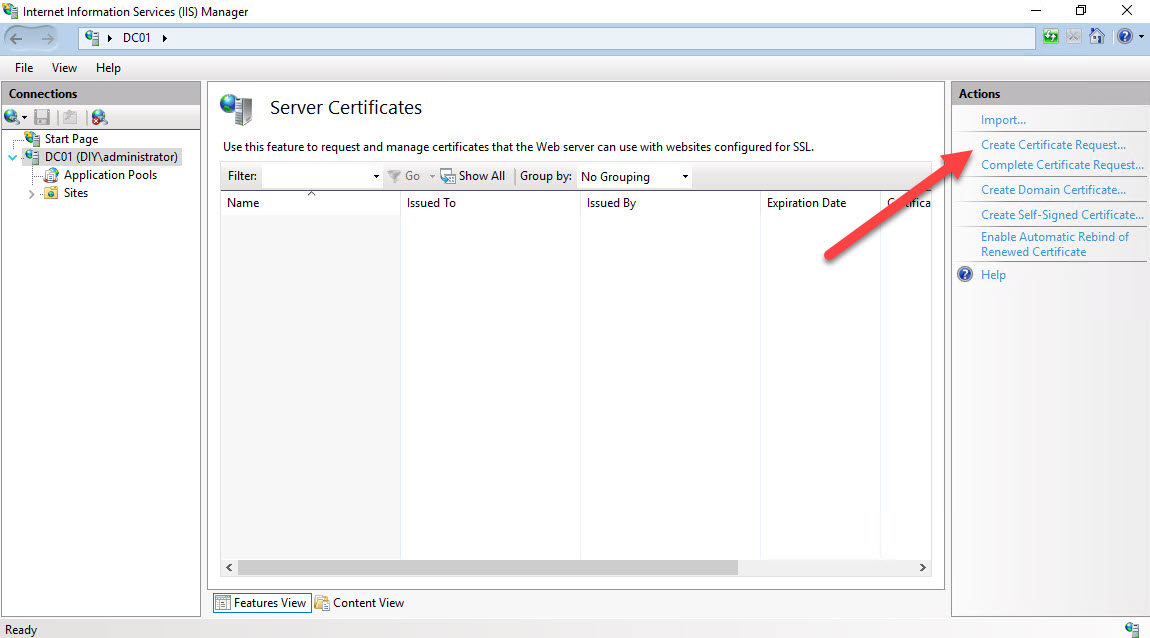
Task: Open the Filter dropdown arrow
Action: point(376,177)
